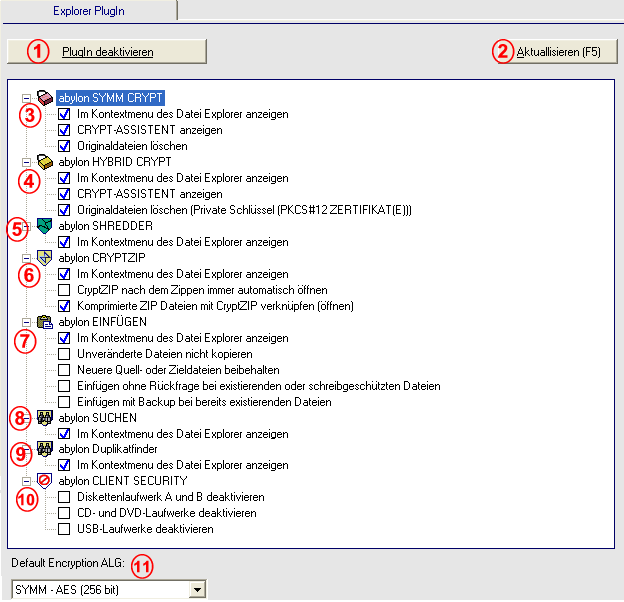
Task: Uncheck 'Originaldateien löschen' under SYMM CRYPT
Action: (x=65, y=146)
